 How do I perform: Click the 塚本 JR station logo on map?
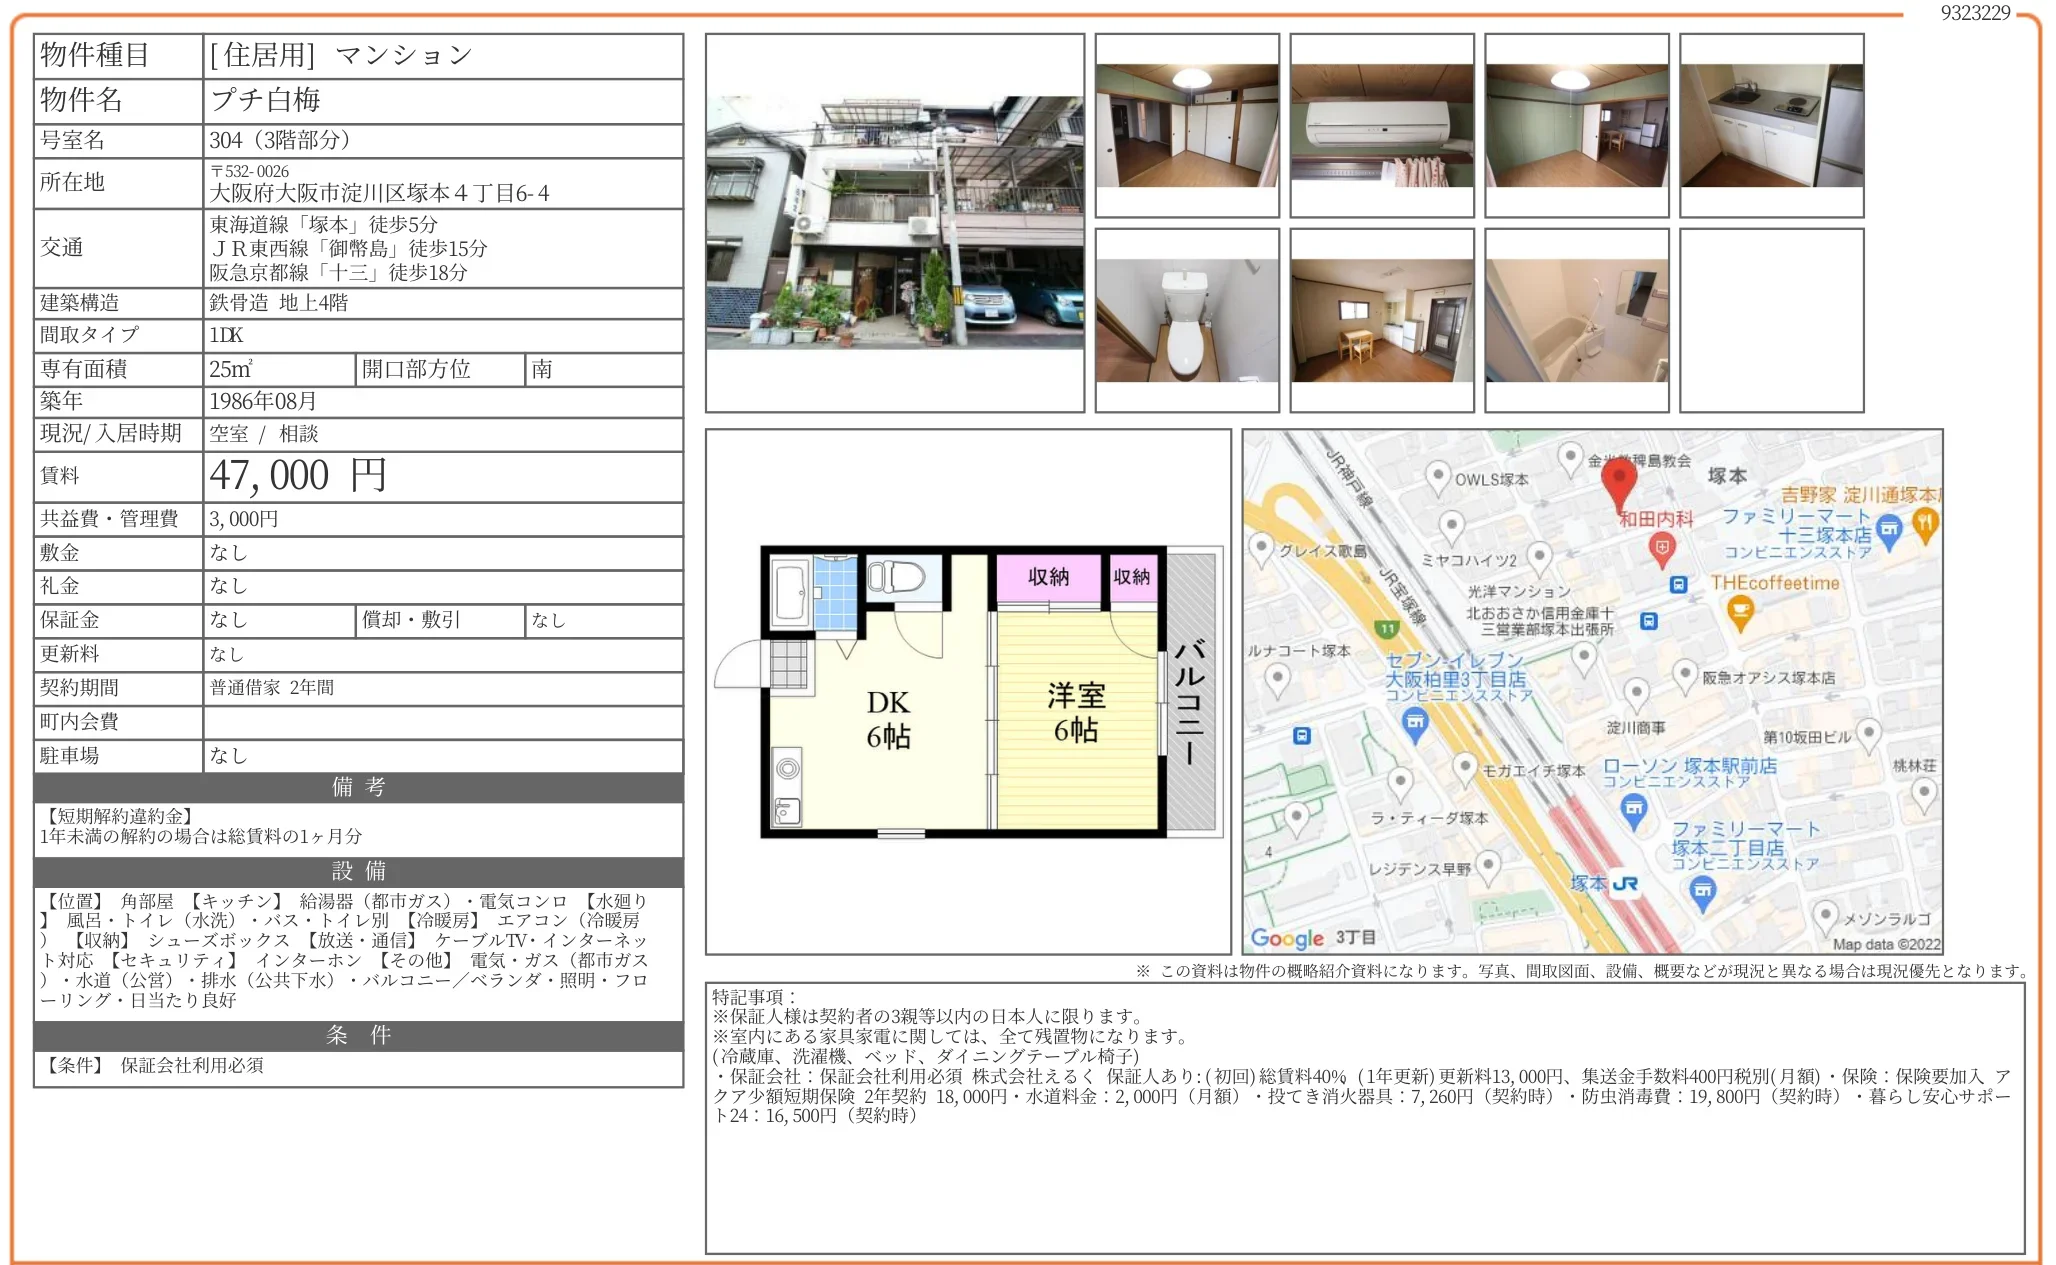[x=1626, y=884]
